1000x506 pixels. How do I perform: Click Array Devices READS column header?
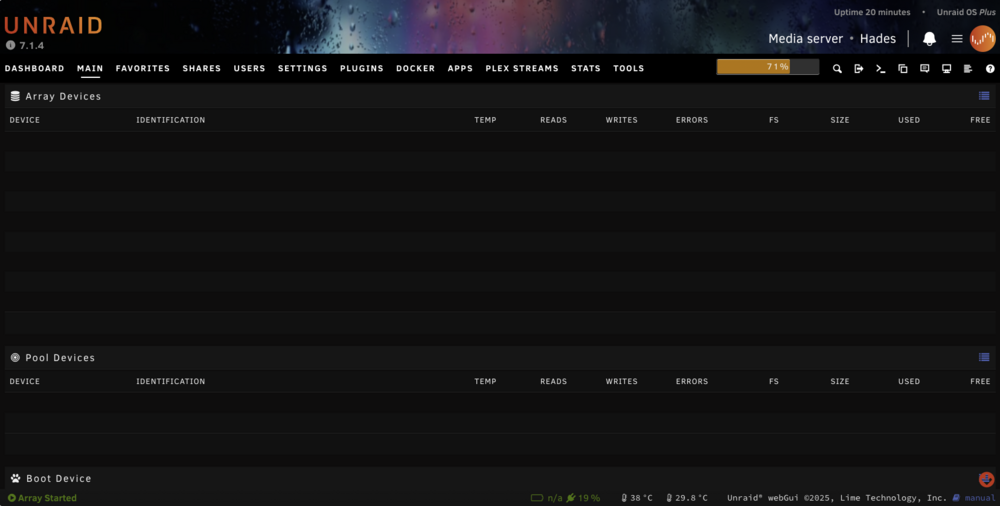(x=554, y=120)
